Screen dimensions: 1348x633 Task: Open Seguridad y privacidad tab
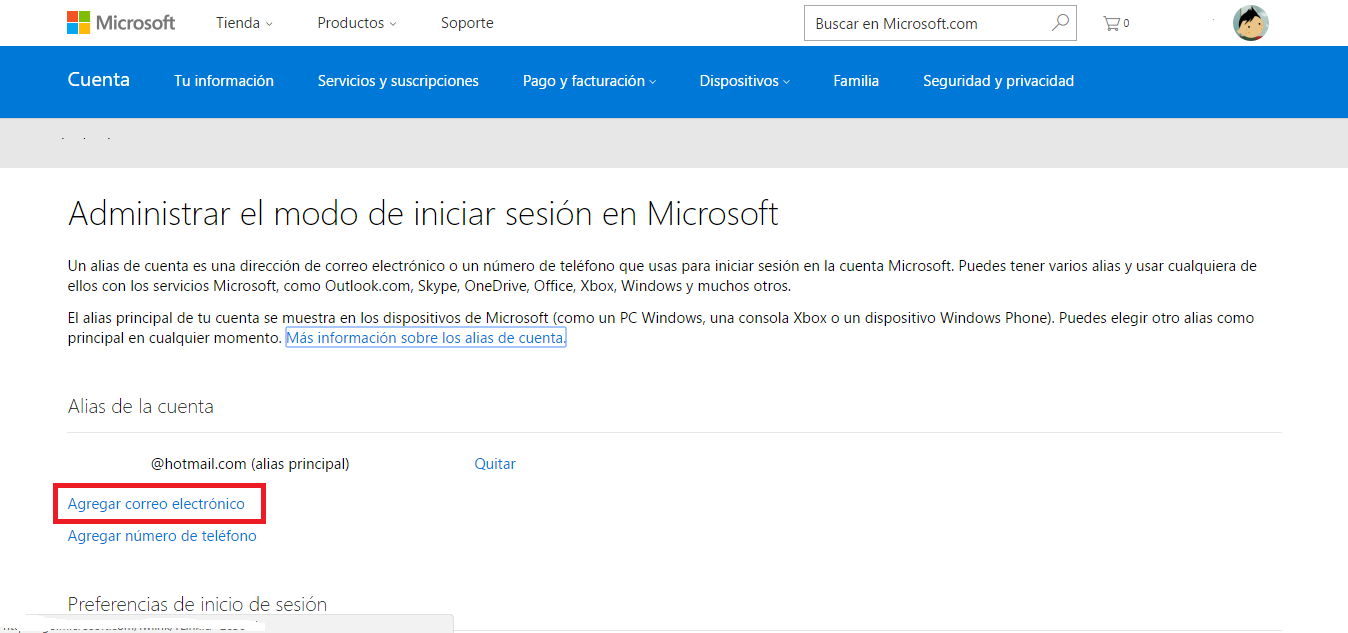click(998, 81)
